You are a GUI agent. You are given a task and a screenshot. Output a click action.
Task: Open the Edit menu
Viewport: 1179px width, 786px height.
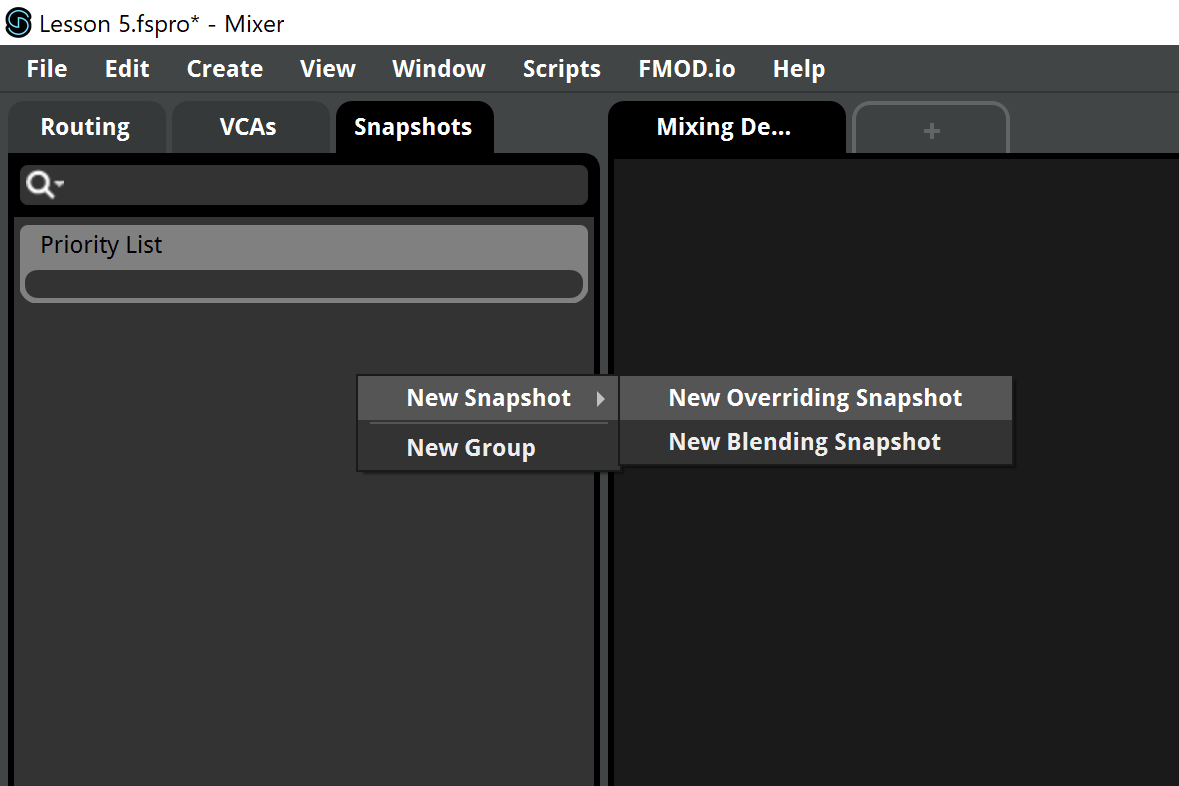(127, 68)
